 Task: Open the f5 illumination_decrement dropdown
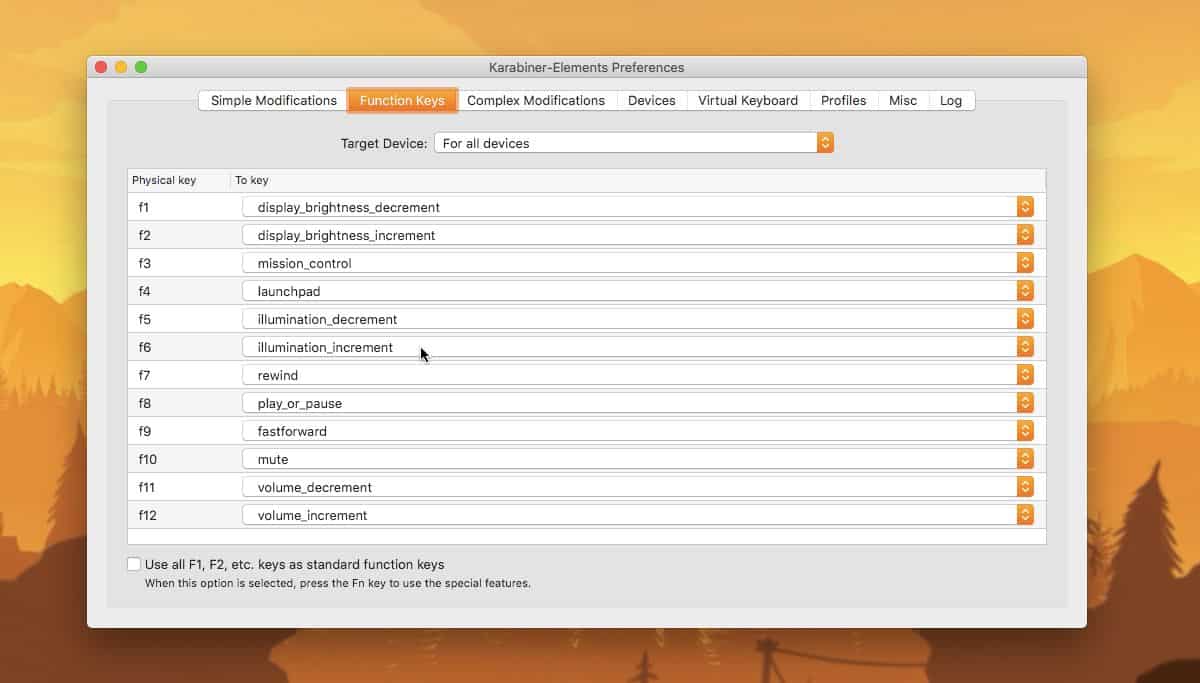tap(1025, 319)
